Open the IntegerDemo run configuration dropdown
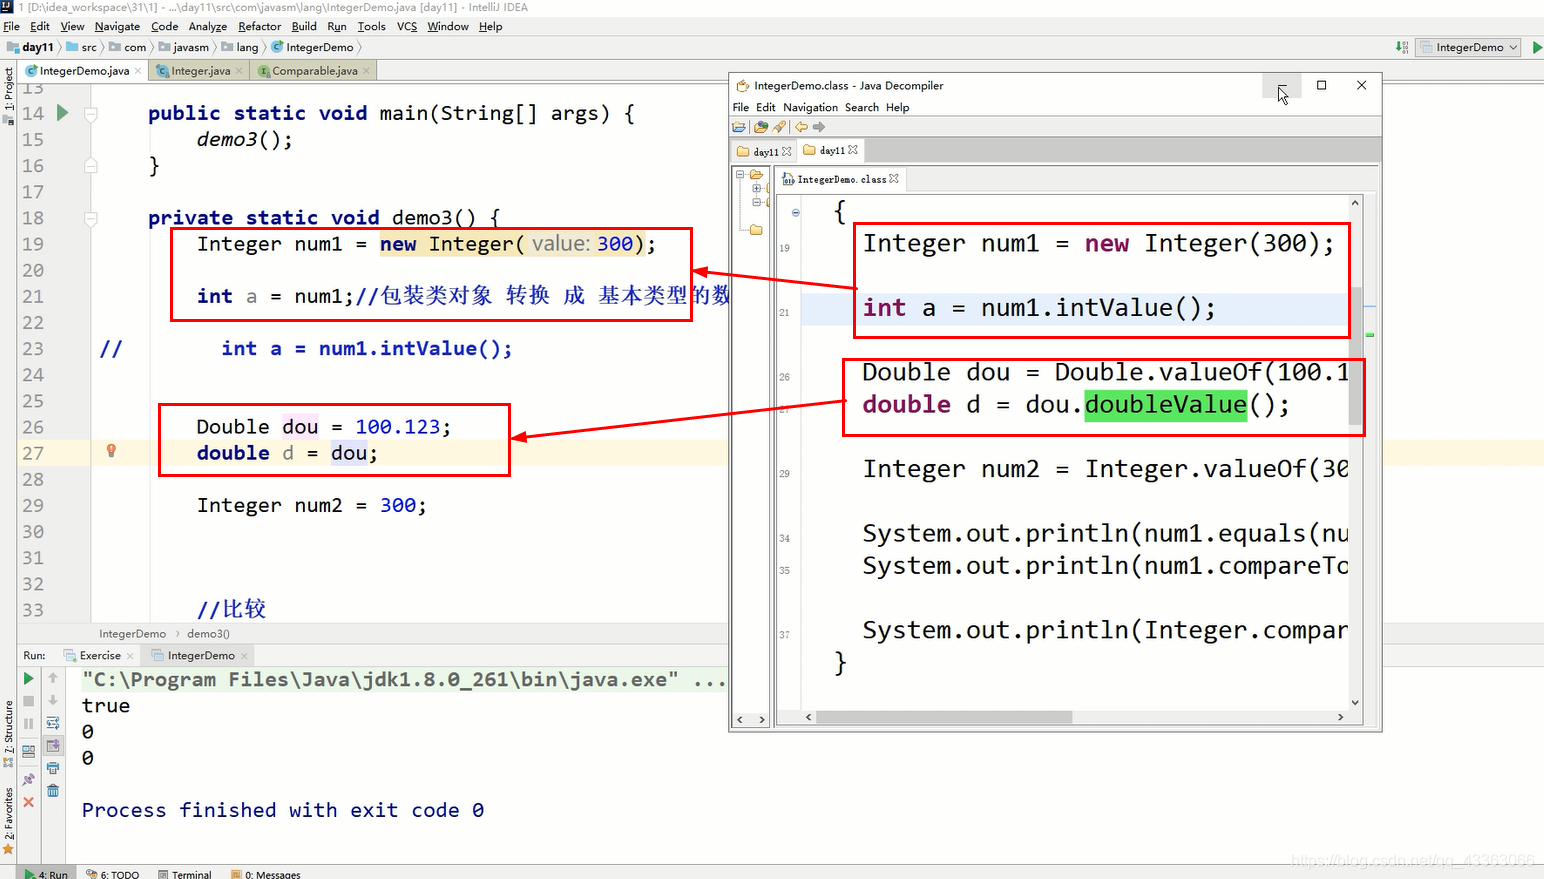 [x=1469, y=47]
